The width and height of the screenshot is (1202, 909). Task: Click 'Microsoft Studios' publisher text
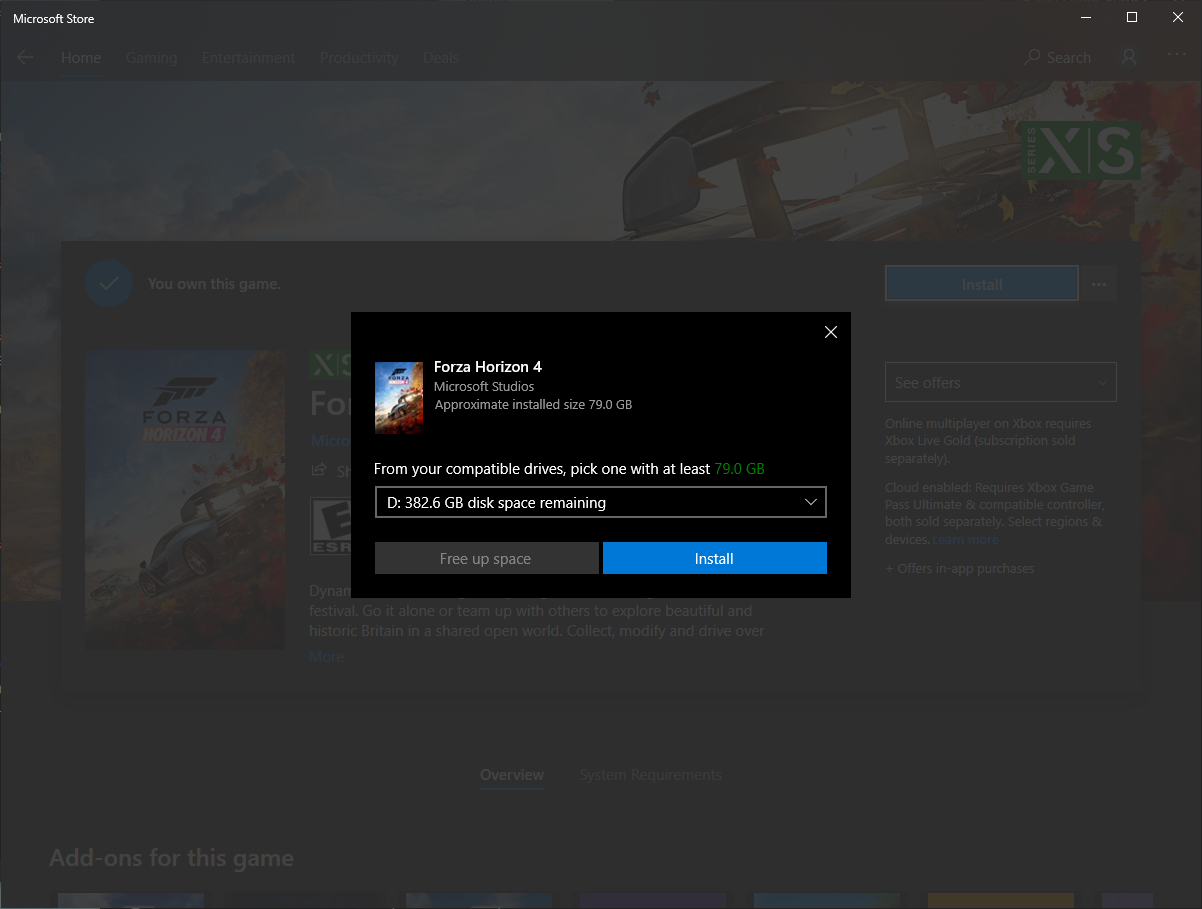tap(484, 386)
